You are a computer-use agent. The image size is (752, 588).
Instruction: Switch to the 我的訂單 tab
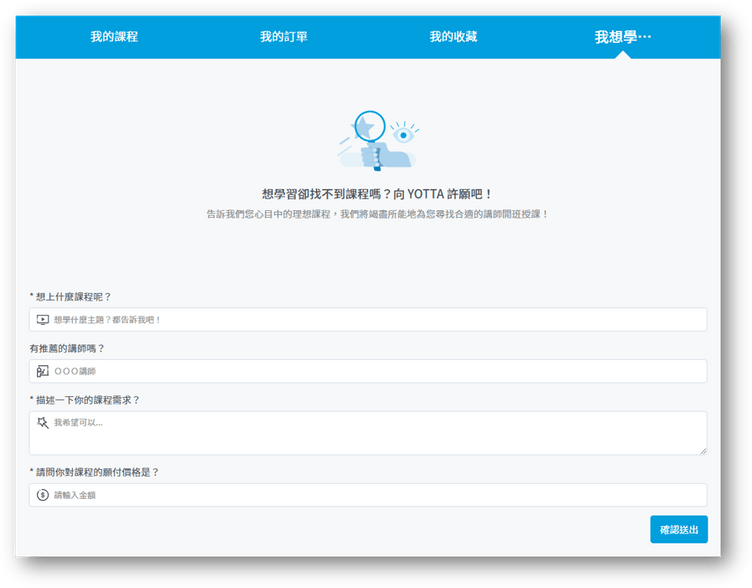[283, 37]
